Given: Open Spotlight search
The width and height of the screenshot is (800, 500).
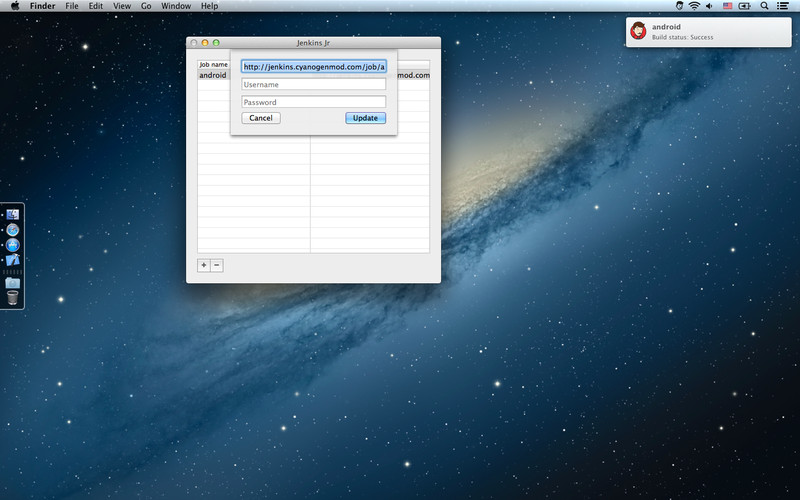Looking at the screenshot, I should click(764, 6).
